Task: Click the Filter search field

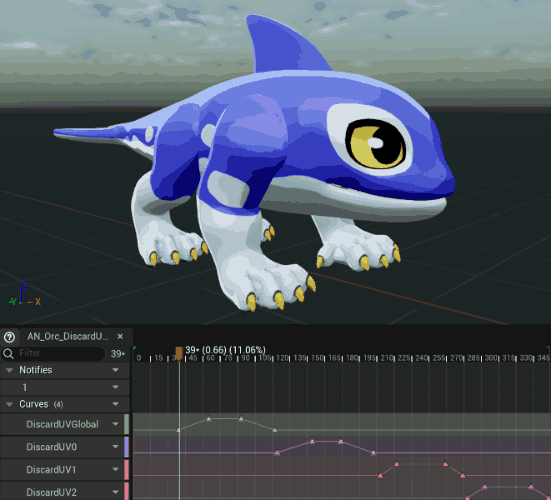Action: click(x=53, y=353)
